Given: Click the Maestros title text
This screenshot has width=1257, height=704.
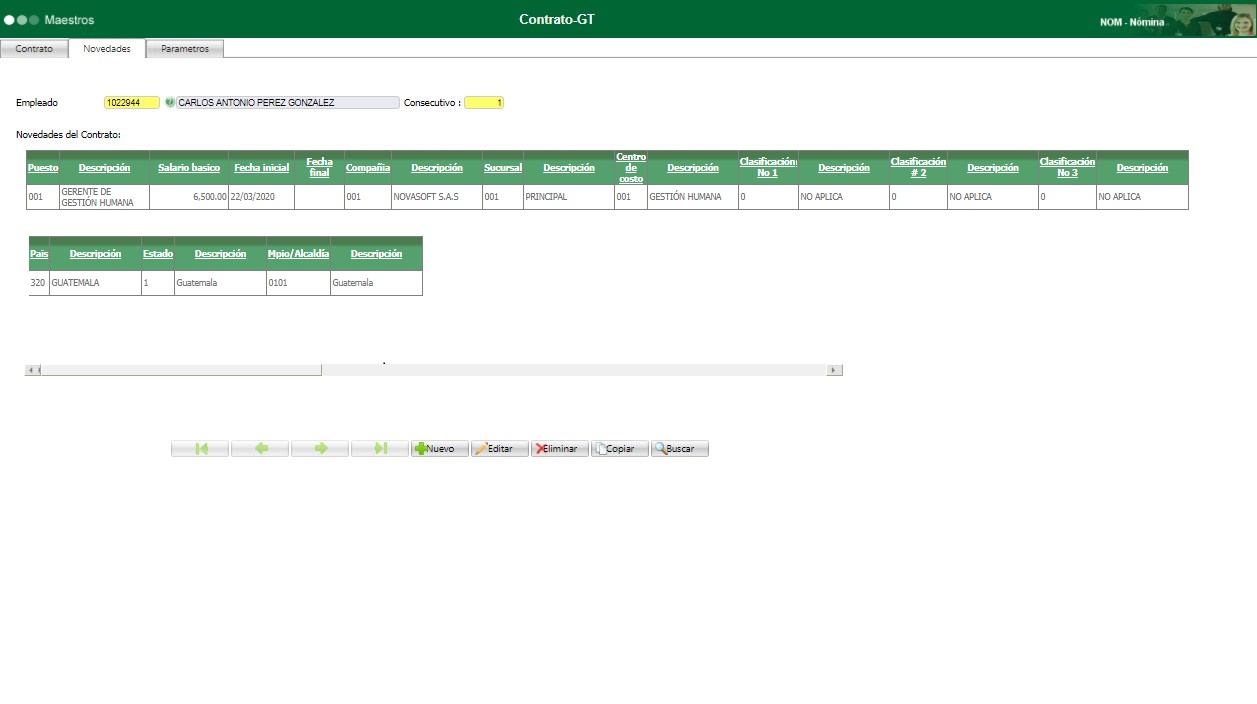Looking at the screenshot, I should [x=70, y=20].
